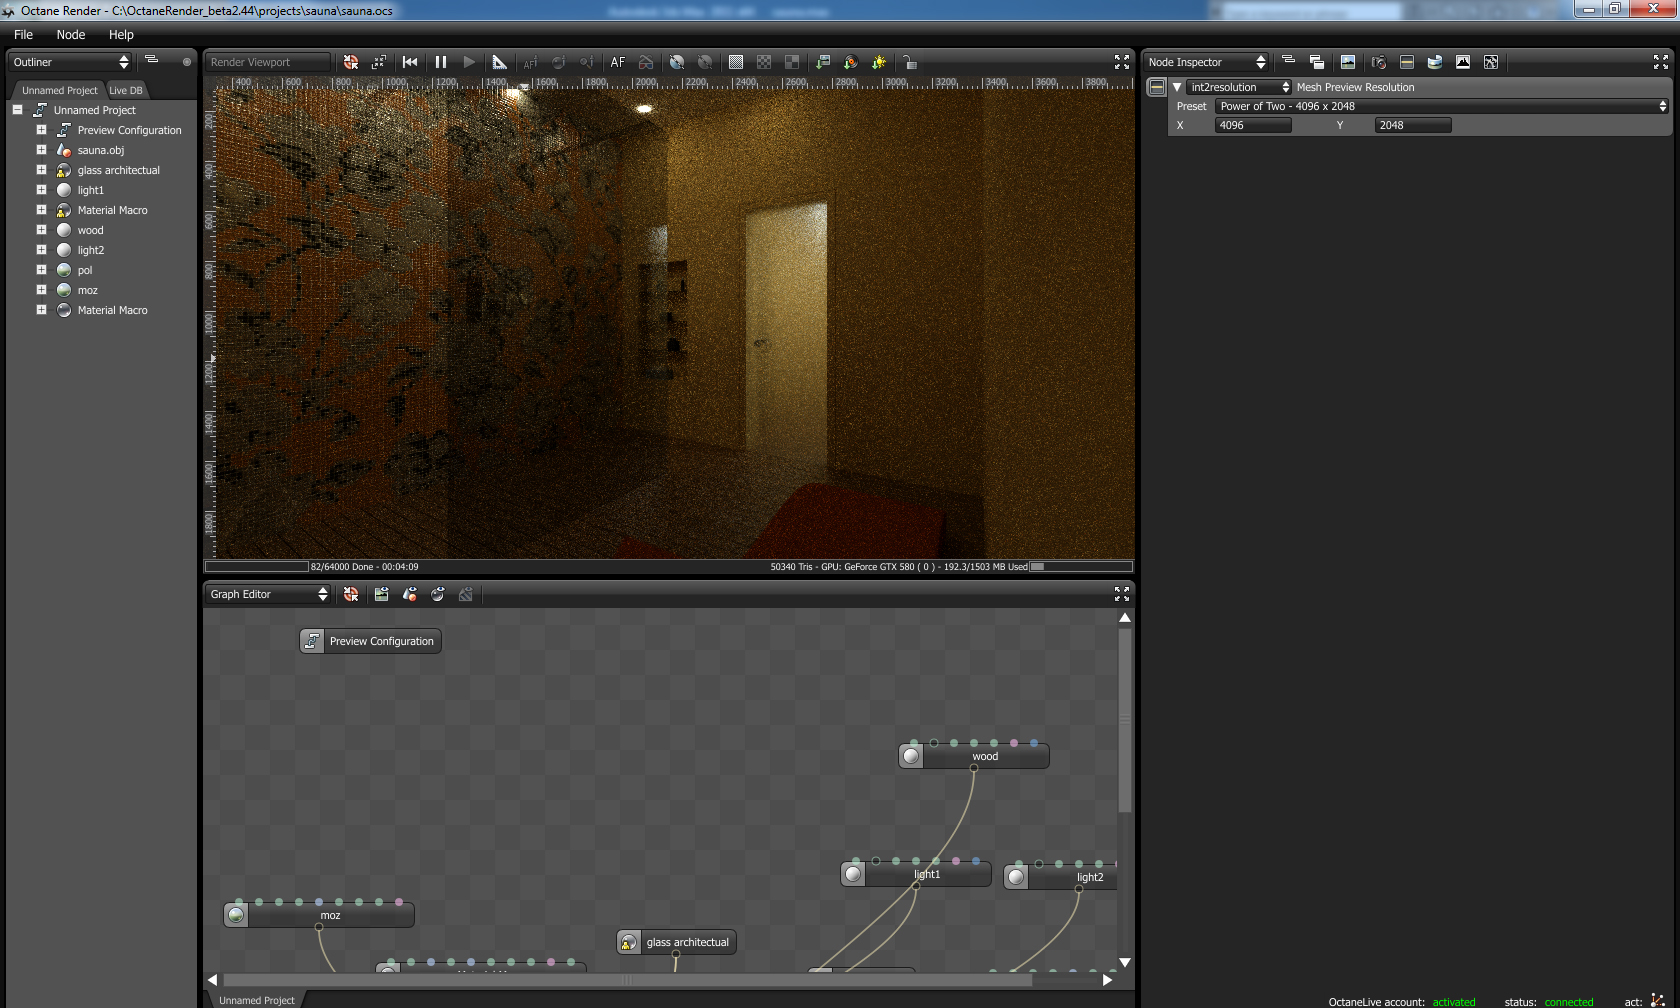Select the glass architectual node in graph

(x=677, y=942)
